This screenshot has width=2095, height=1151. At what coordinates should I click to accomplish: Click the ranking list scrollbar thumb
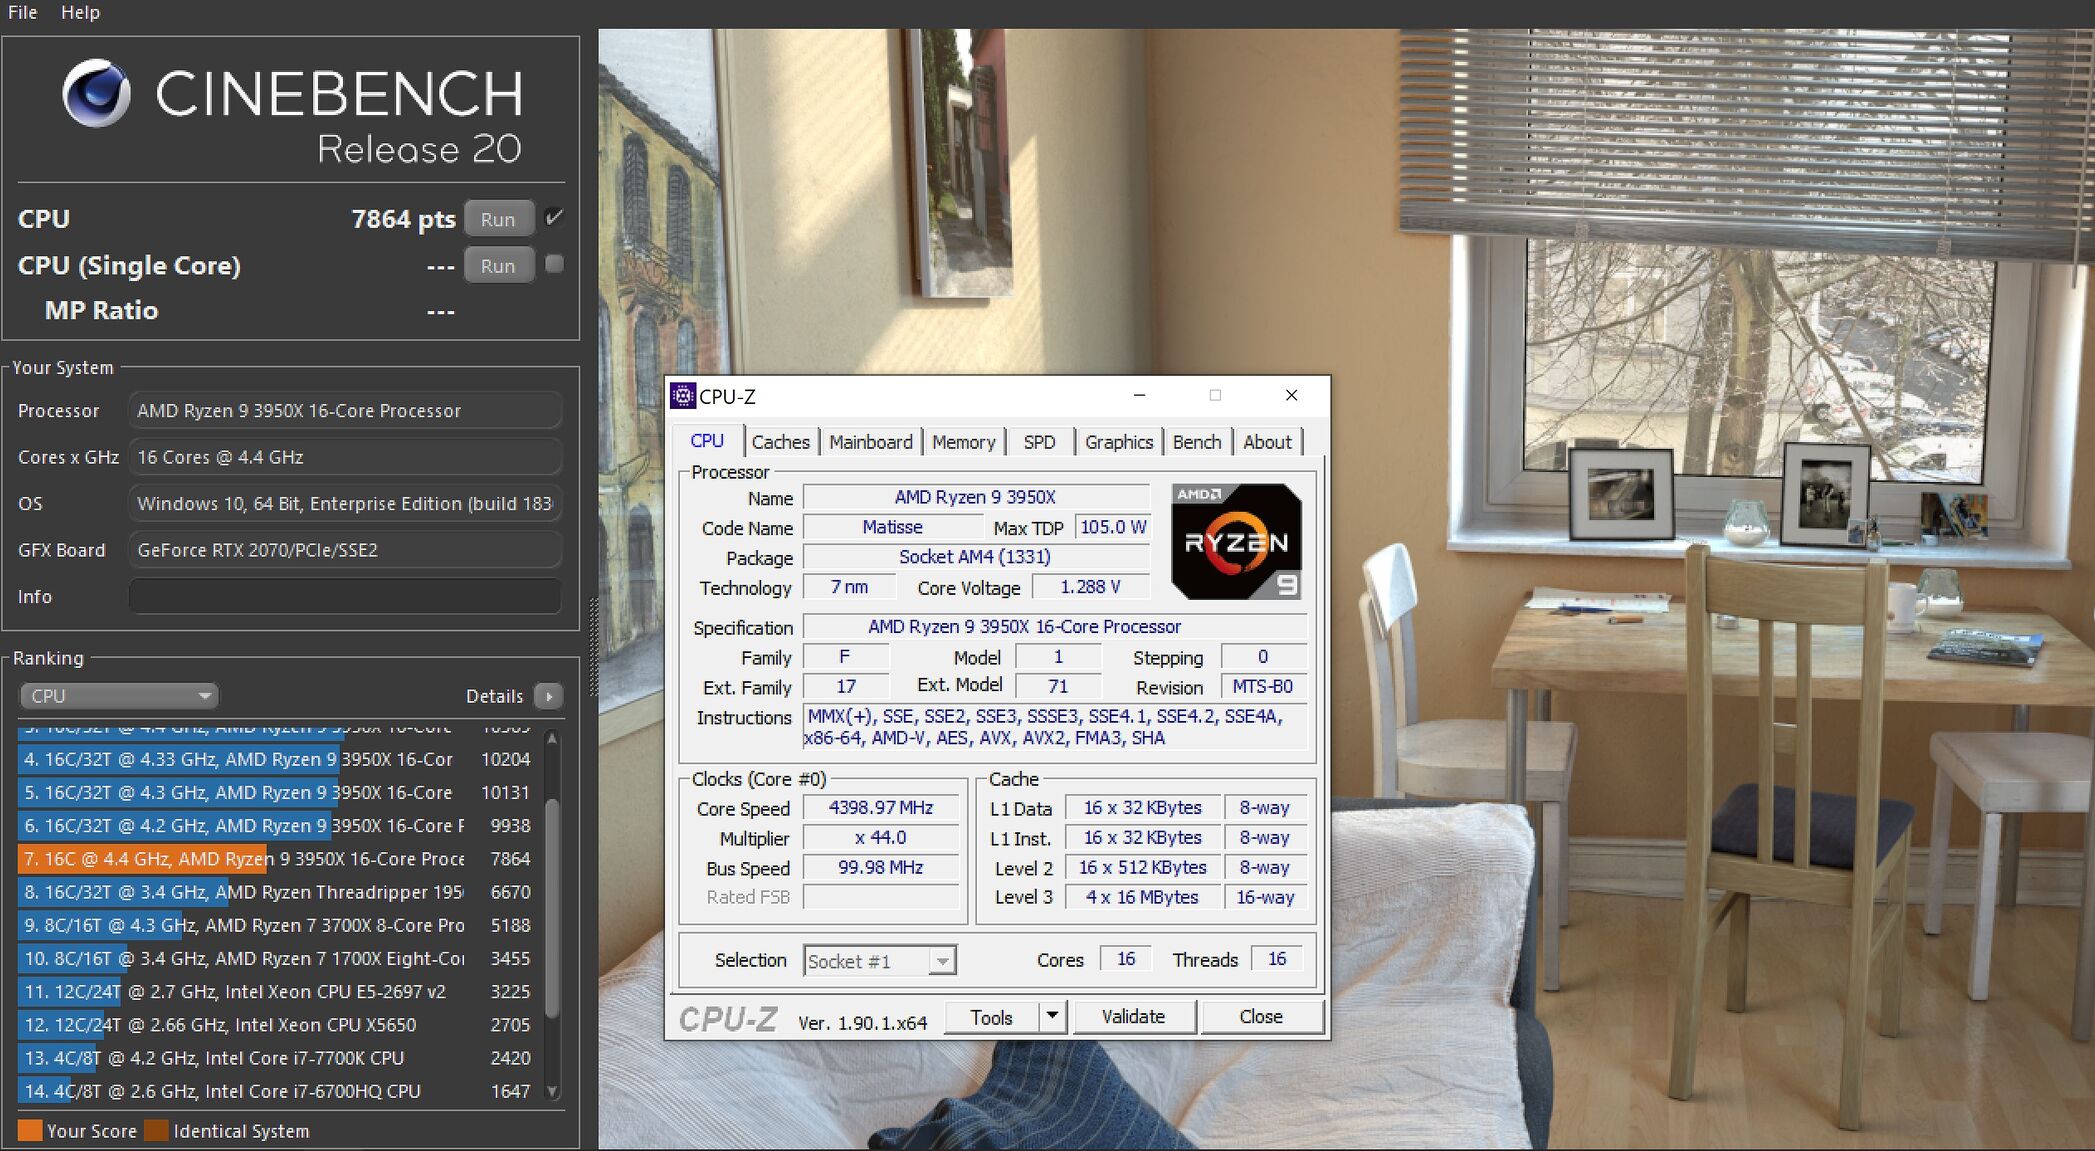tap(552, 910)
